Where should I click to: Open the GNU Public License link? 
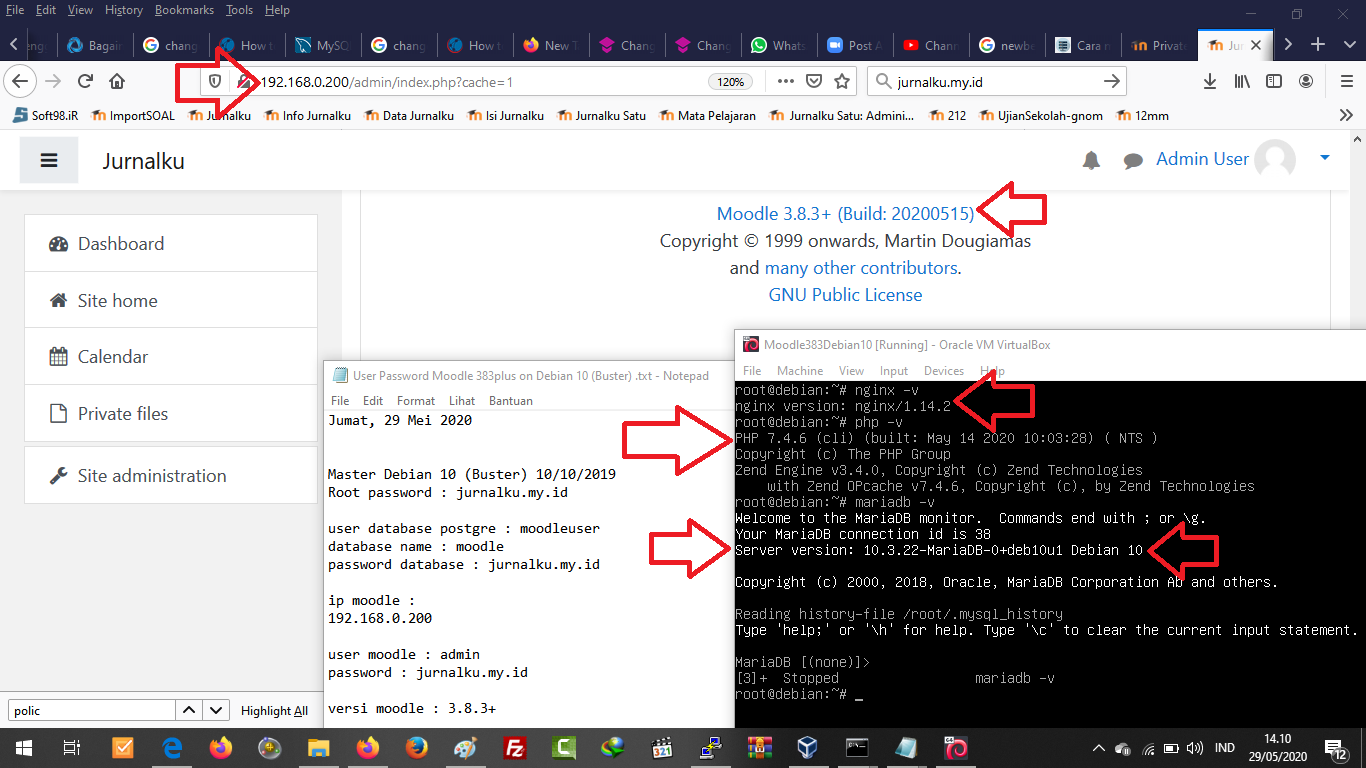845,295
